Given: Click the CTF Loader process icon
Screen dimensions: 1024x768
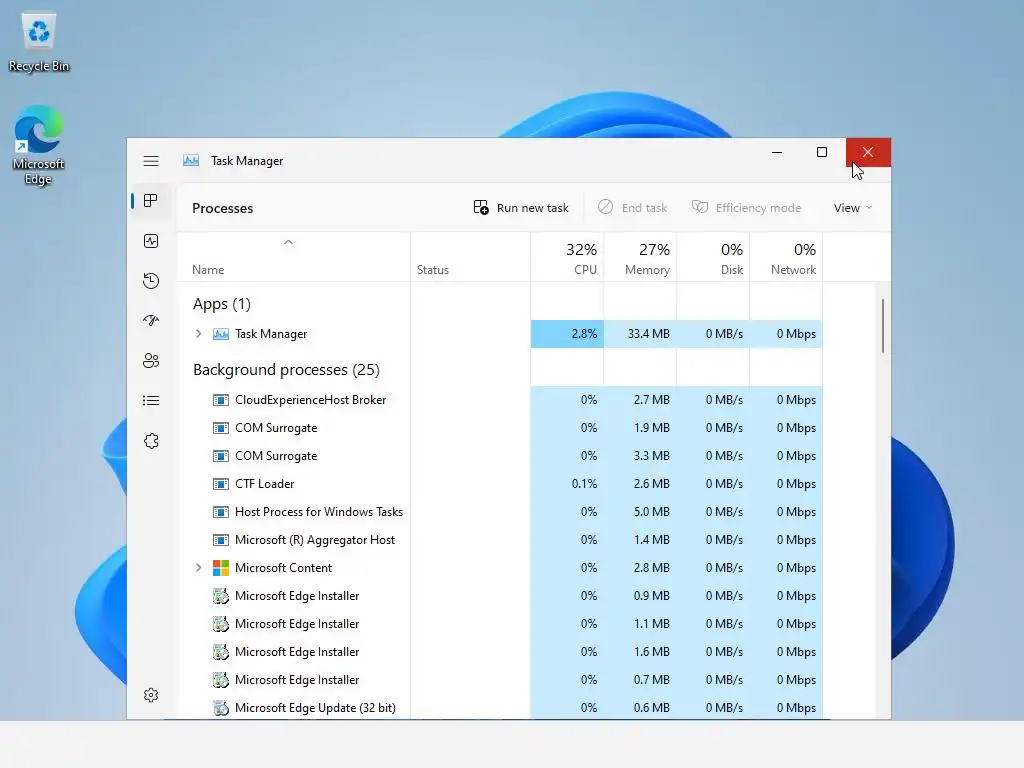Looking at the screenshot, I should tap(221, 484).
